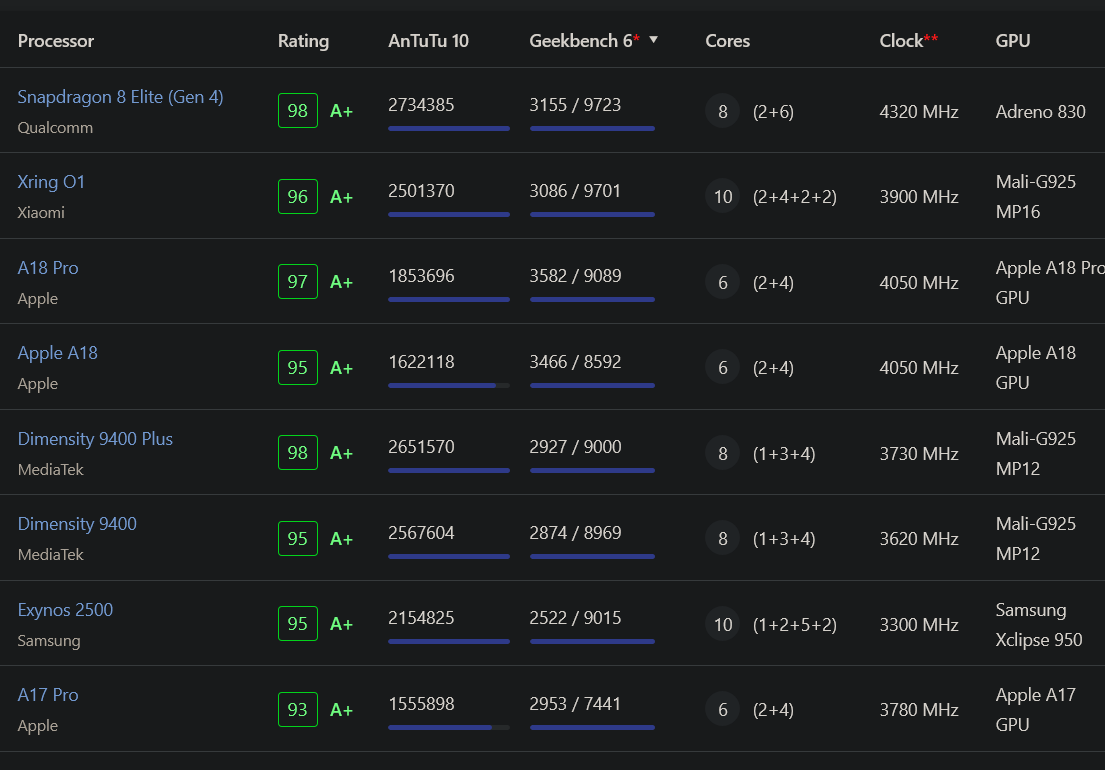Click the AnTuTu score bar under 1555898
This screenshot has height=770, width=1105.
pyautogui.click(x=449, y=727)
